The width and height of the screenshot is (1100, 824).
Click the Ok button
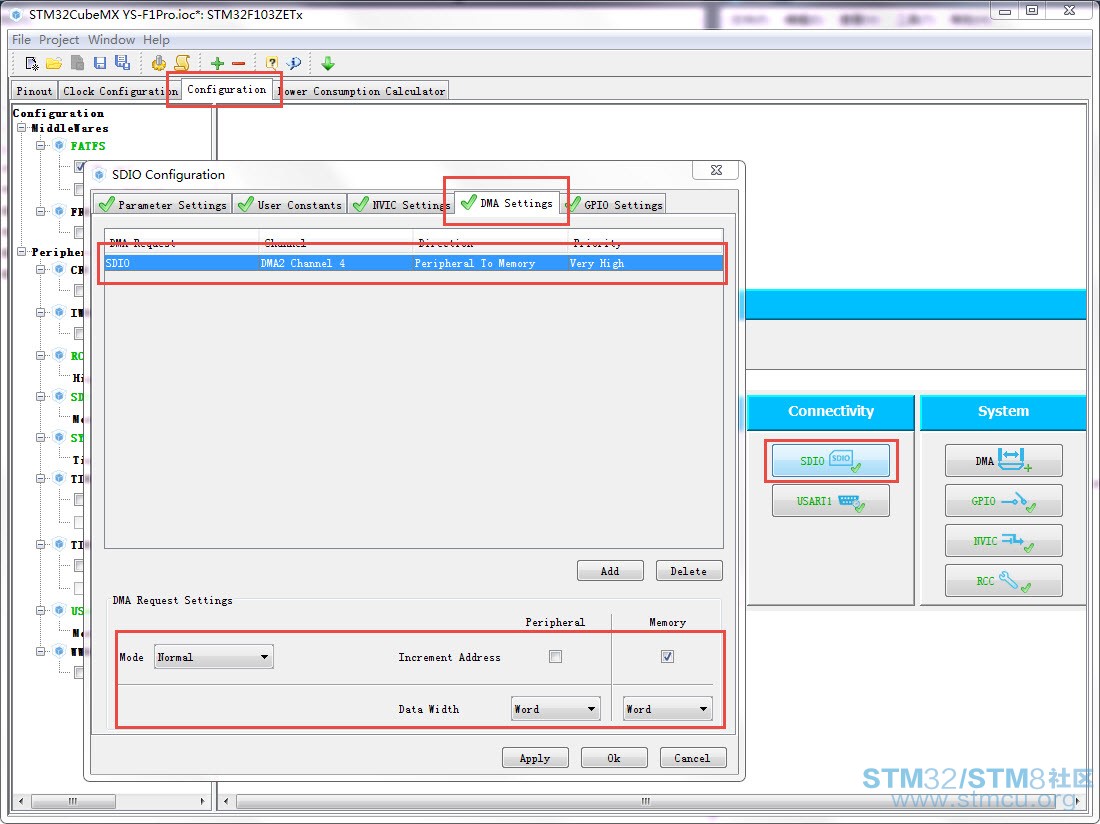click(614, 758)
